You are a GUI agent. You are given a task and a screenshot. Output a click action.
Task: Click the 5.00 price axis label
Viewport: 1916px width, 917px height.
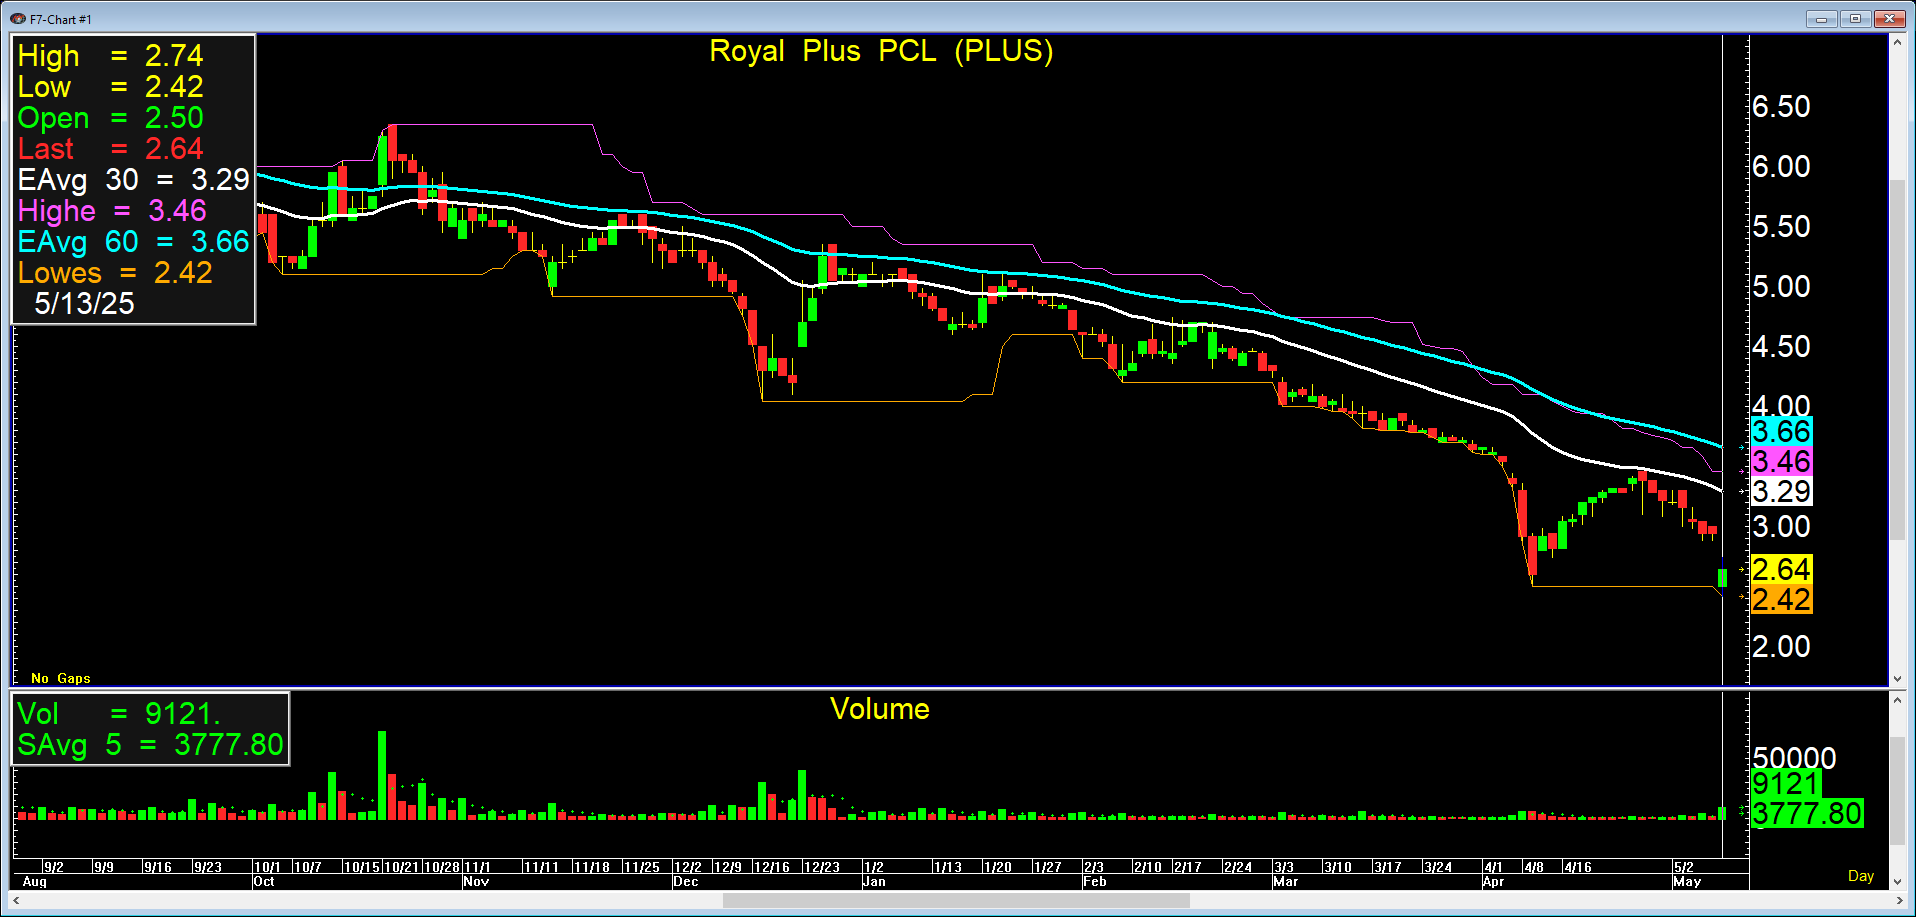tap(1781, 286)
